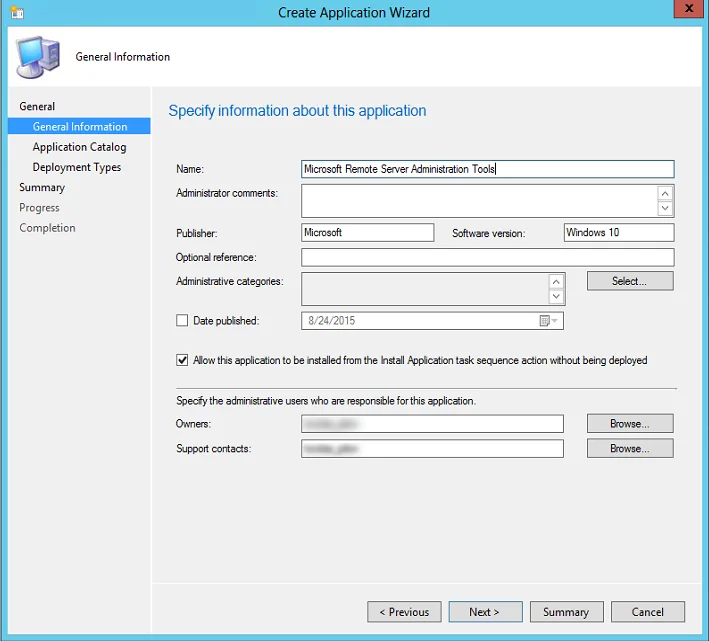The image size is (709, 641).
Task: Select the General step in sidebar
Action: tap(37, 106)
